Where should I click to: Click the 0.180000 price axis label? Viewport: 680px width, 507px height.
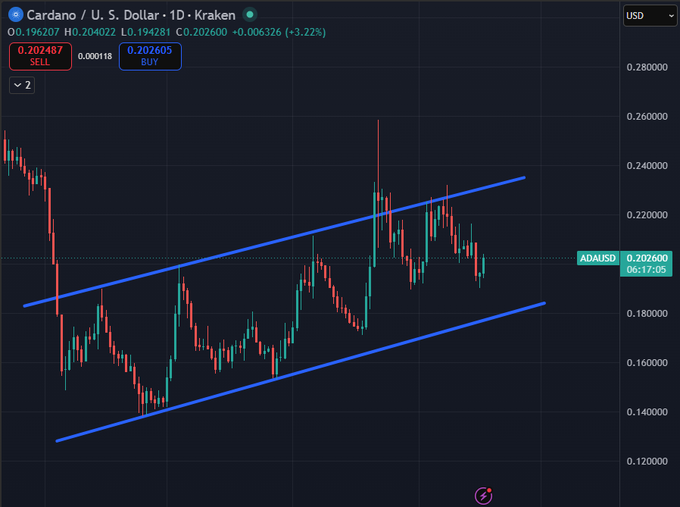(x=647, y=313)
